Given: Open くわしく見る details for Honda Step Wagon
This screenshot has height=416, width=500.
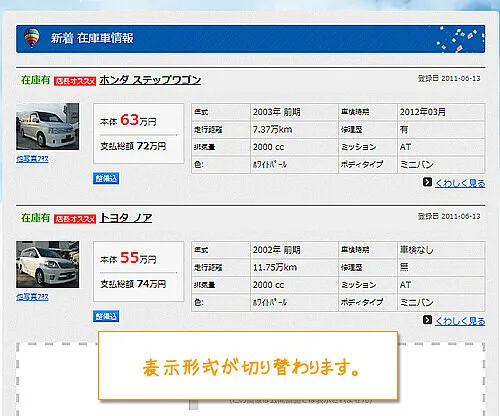Looking at the screenshot, I should point(460,183).
